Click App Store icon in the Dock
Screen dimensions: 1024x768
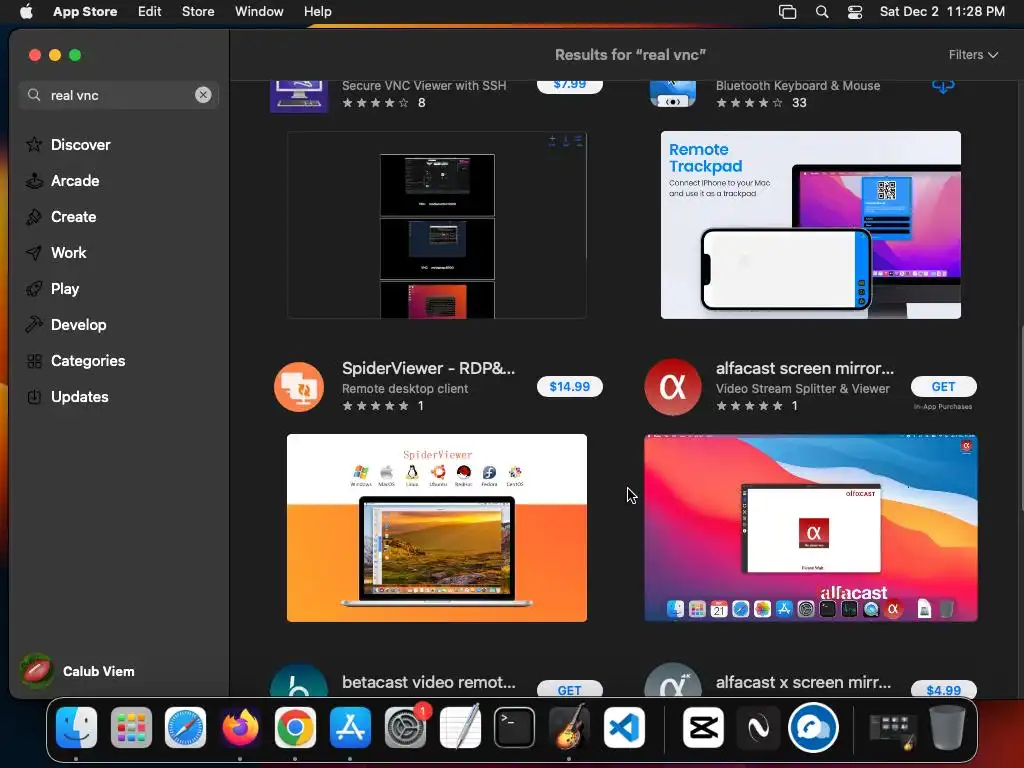(x=350, y=728)
